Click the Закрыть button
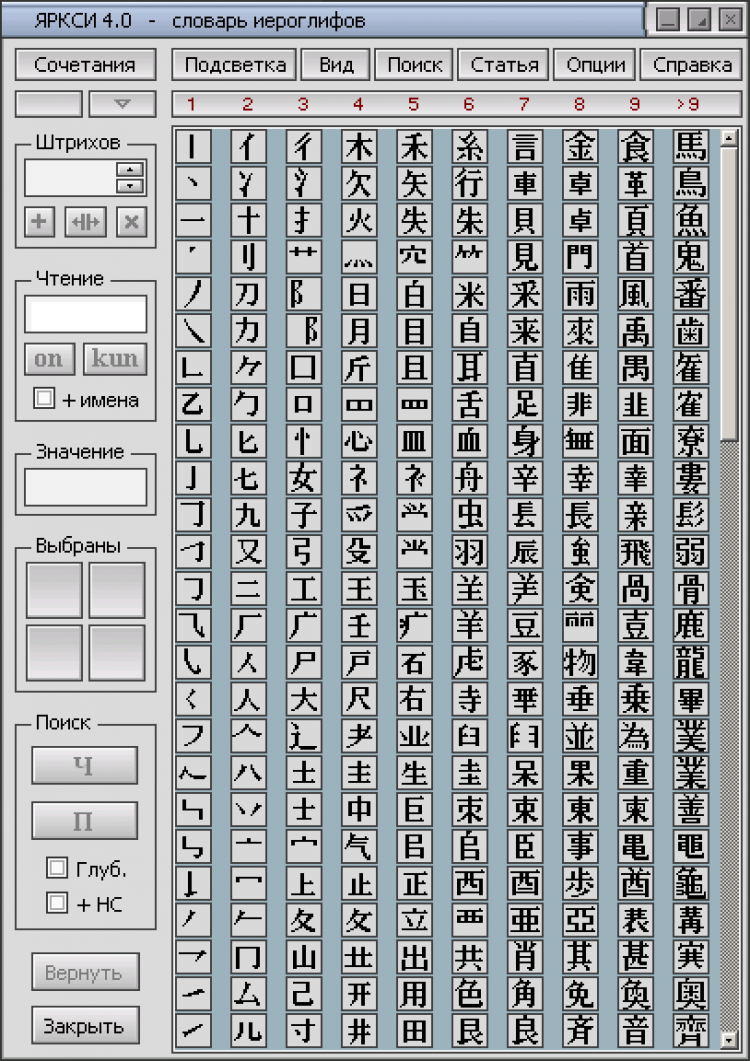 [x=85, y=1026]
